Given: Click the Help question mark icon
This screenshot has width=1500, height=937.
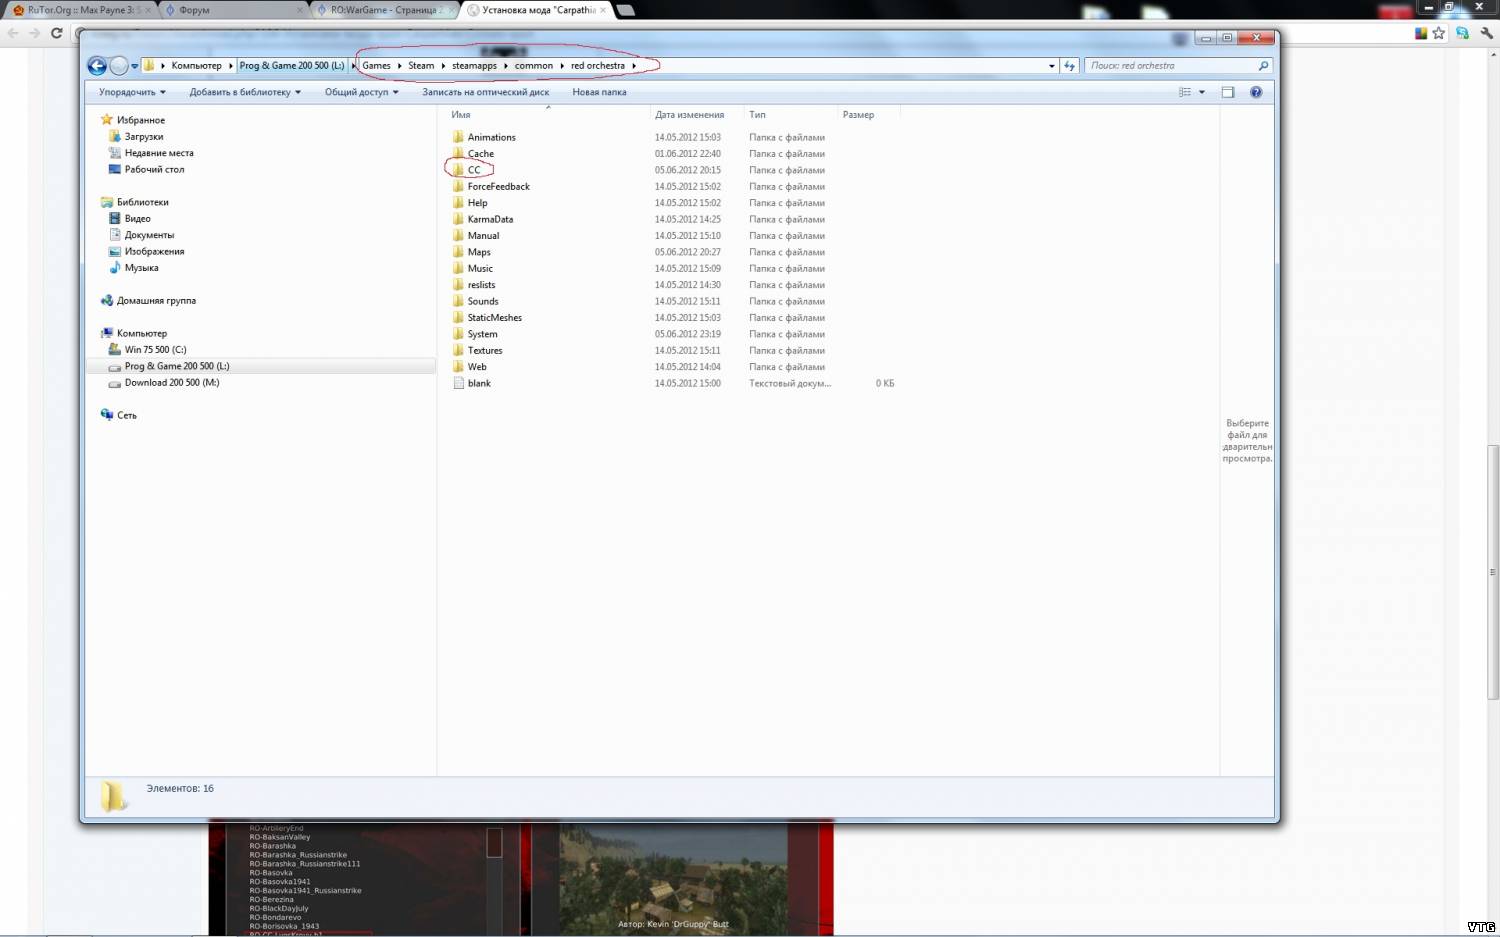Looking at the screenshot, I should pos(1256,92).
